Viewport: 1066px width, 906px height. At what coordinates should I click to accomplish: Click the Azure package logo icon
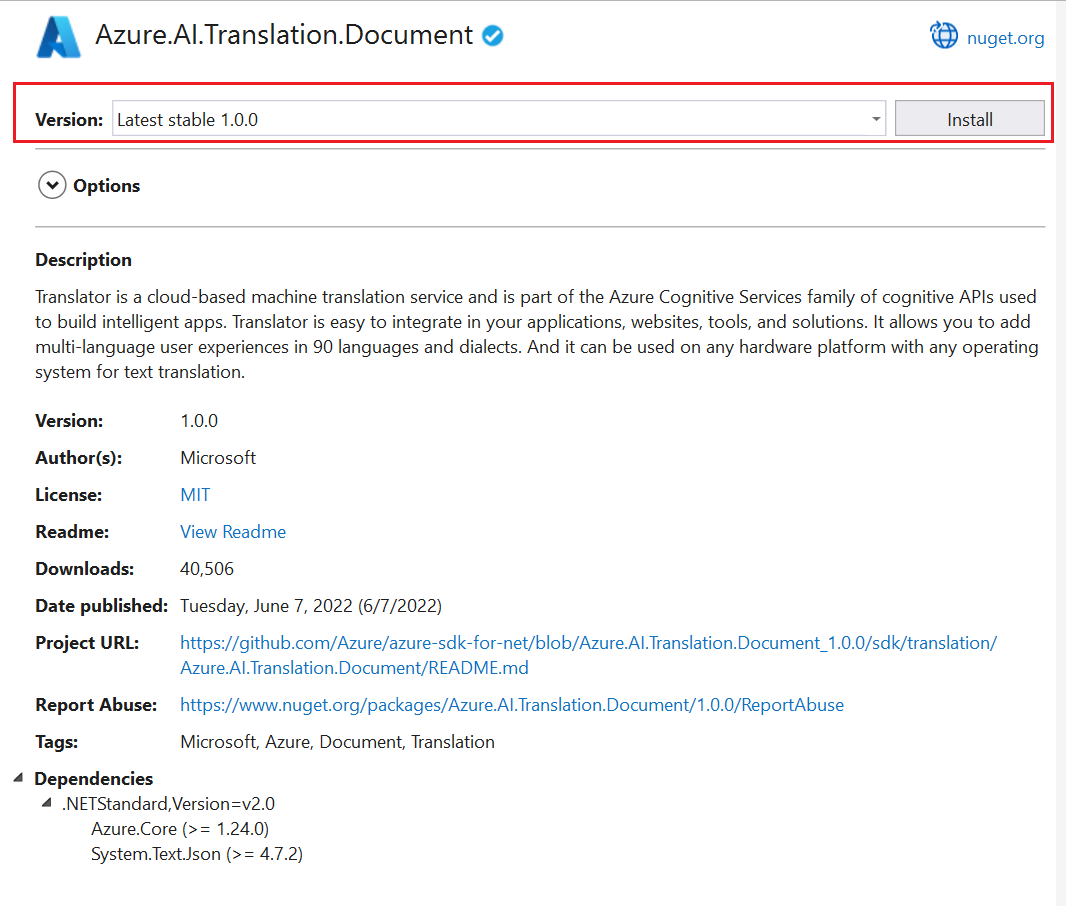57,35
